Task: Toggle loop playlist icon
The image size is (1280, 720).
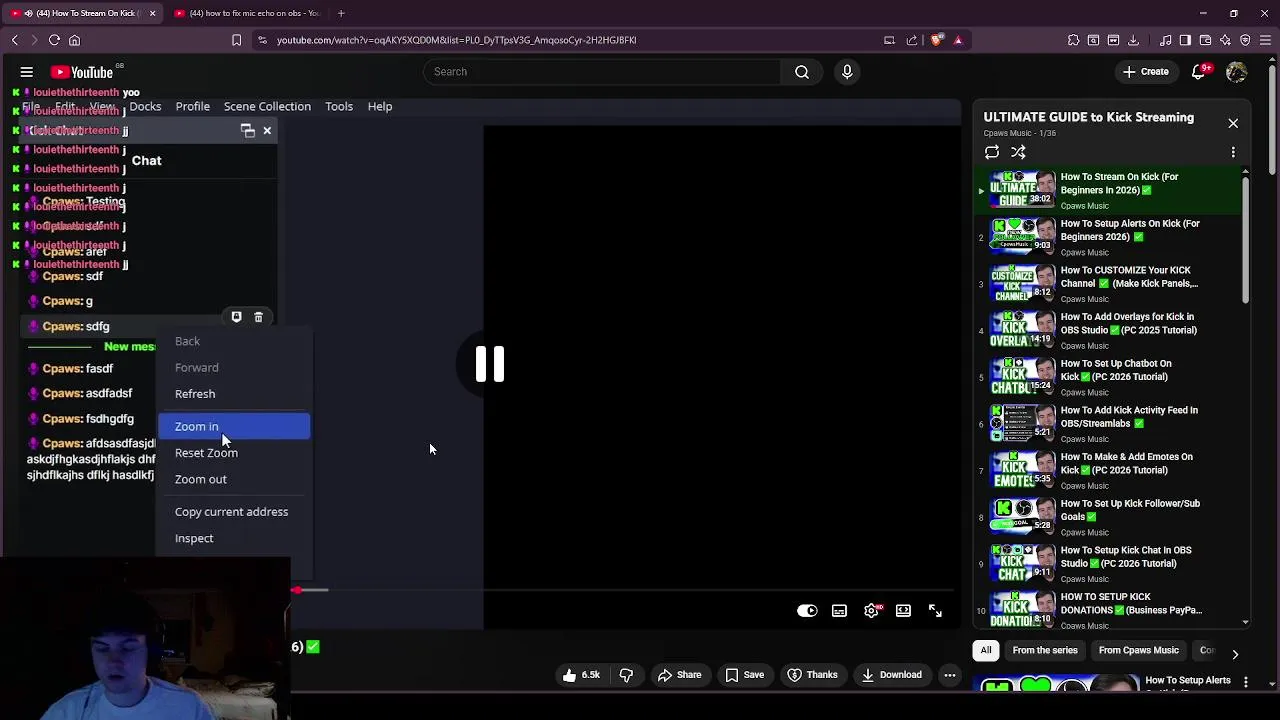Action: click(992, 152)
